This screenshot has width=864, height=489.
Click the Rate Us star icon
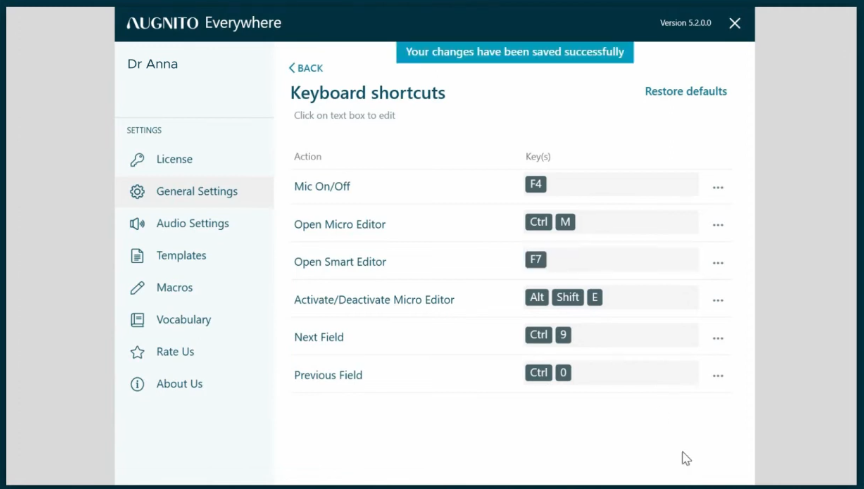[137, 352]
